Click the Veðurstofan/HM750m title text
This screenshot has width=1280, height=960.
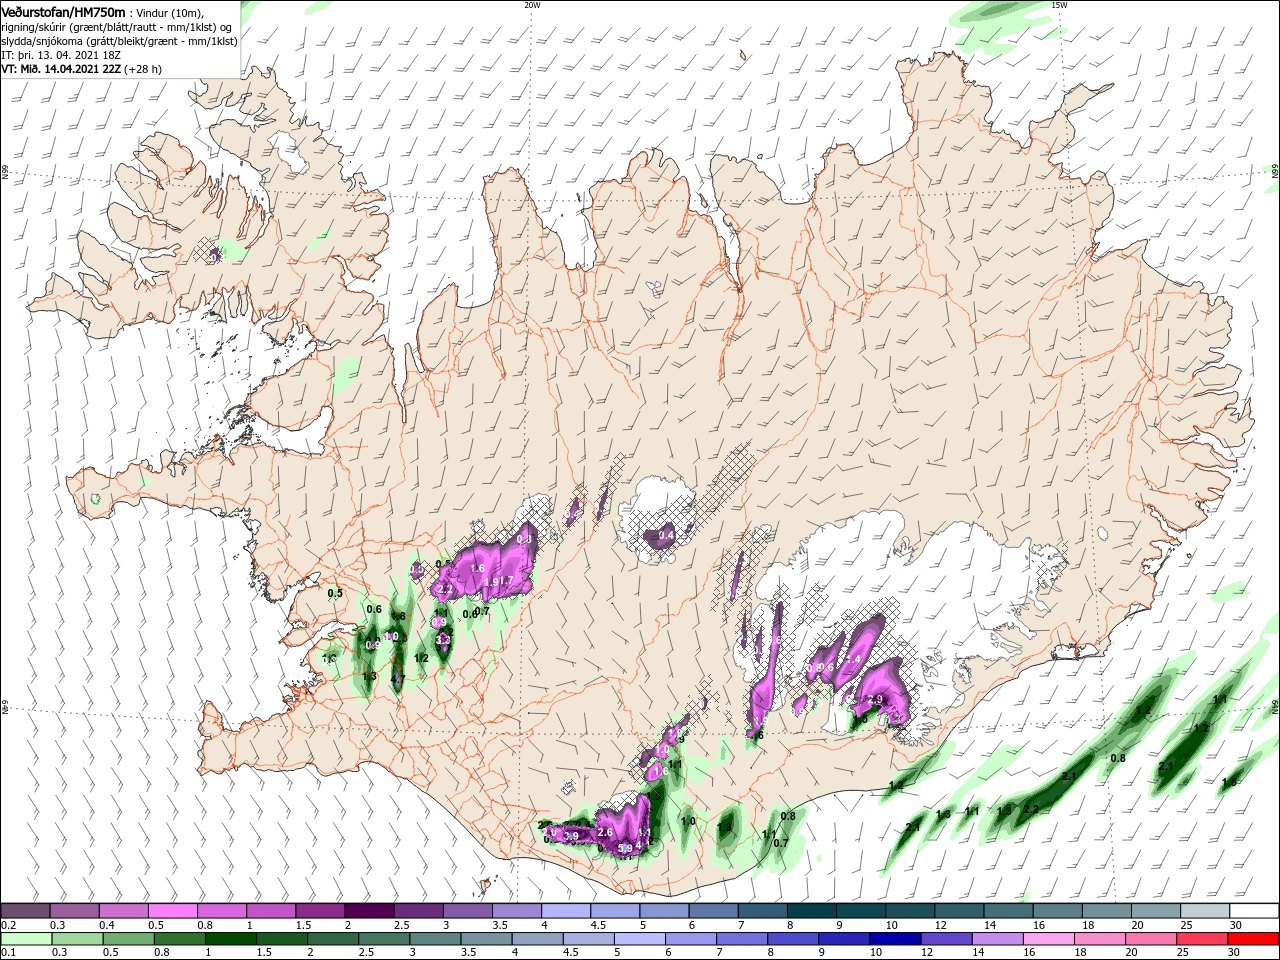(63, 11)
